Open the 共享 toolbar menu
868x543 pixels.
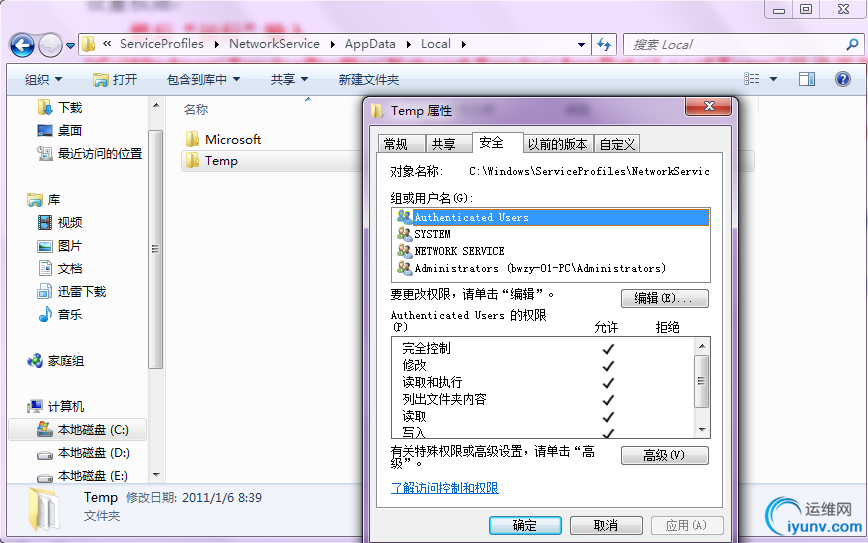[289, 80]
